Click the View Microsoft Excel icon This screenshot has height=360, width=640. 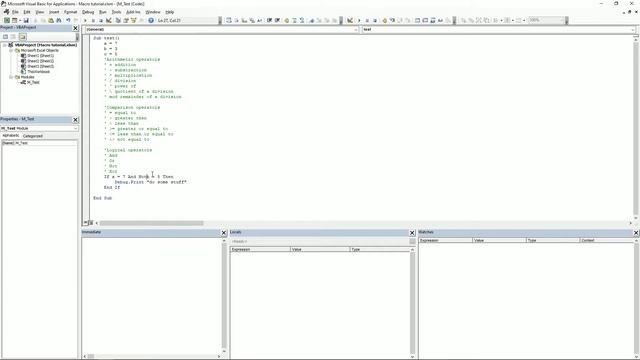pyautogui.click(x=7, y=20)
